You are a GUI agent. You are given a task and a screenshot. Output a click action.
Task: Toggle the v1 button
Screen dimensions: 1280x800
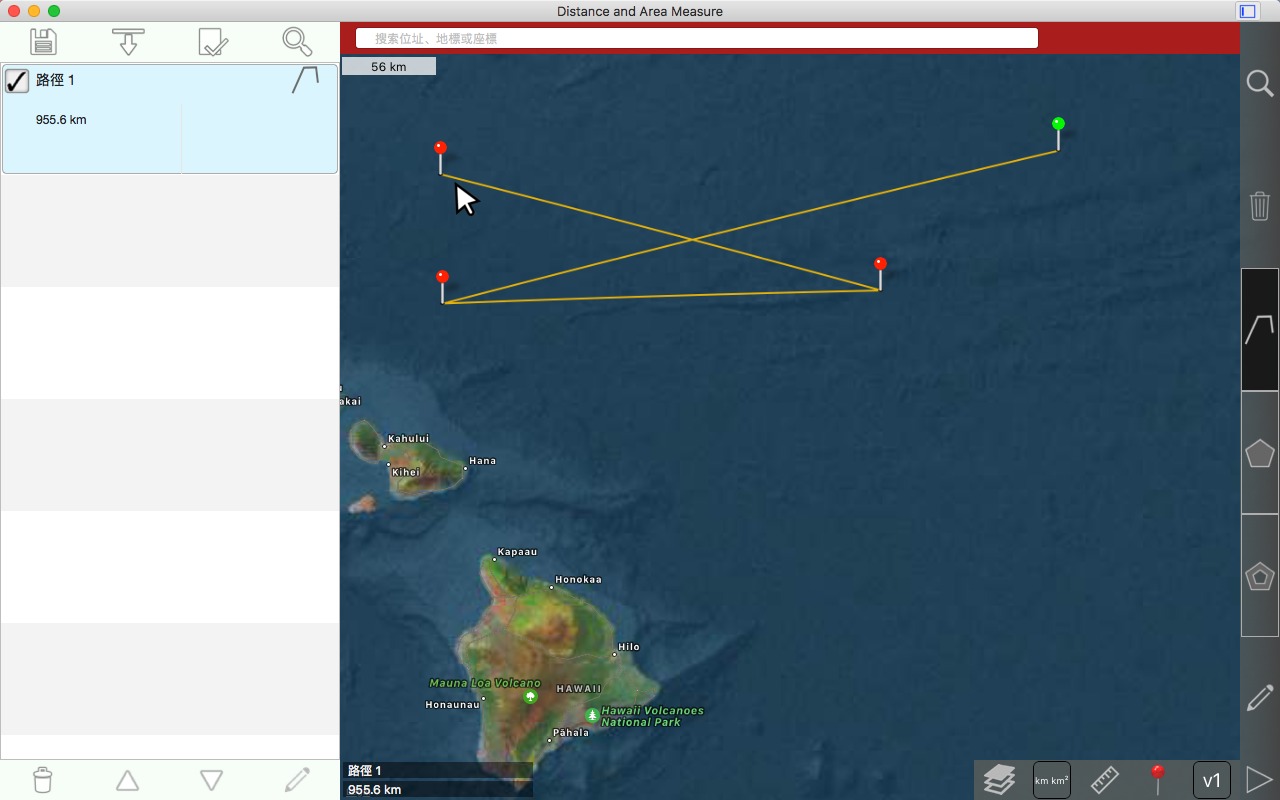[x=1211, y=780]
